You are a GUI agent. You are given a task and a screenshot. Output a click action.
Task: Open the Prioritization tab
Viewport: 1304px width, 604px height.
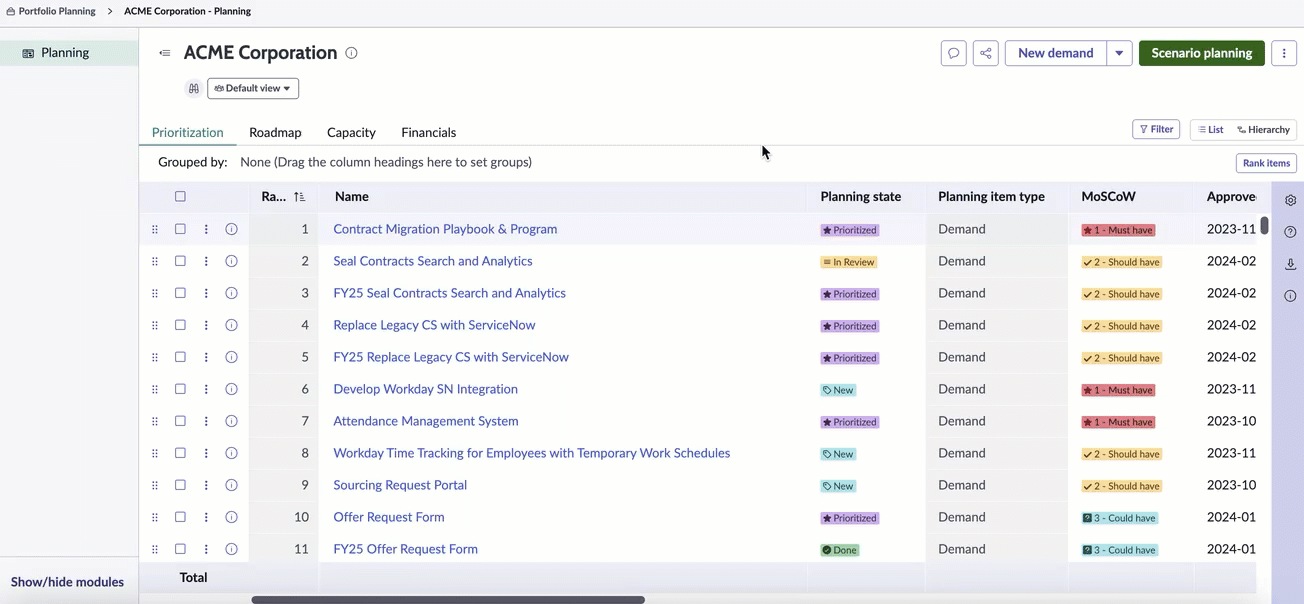click(188, 132)
